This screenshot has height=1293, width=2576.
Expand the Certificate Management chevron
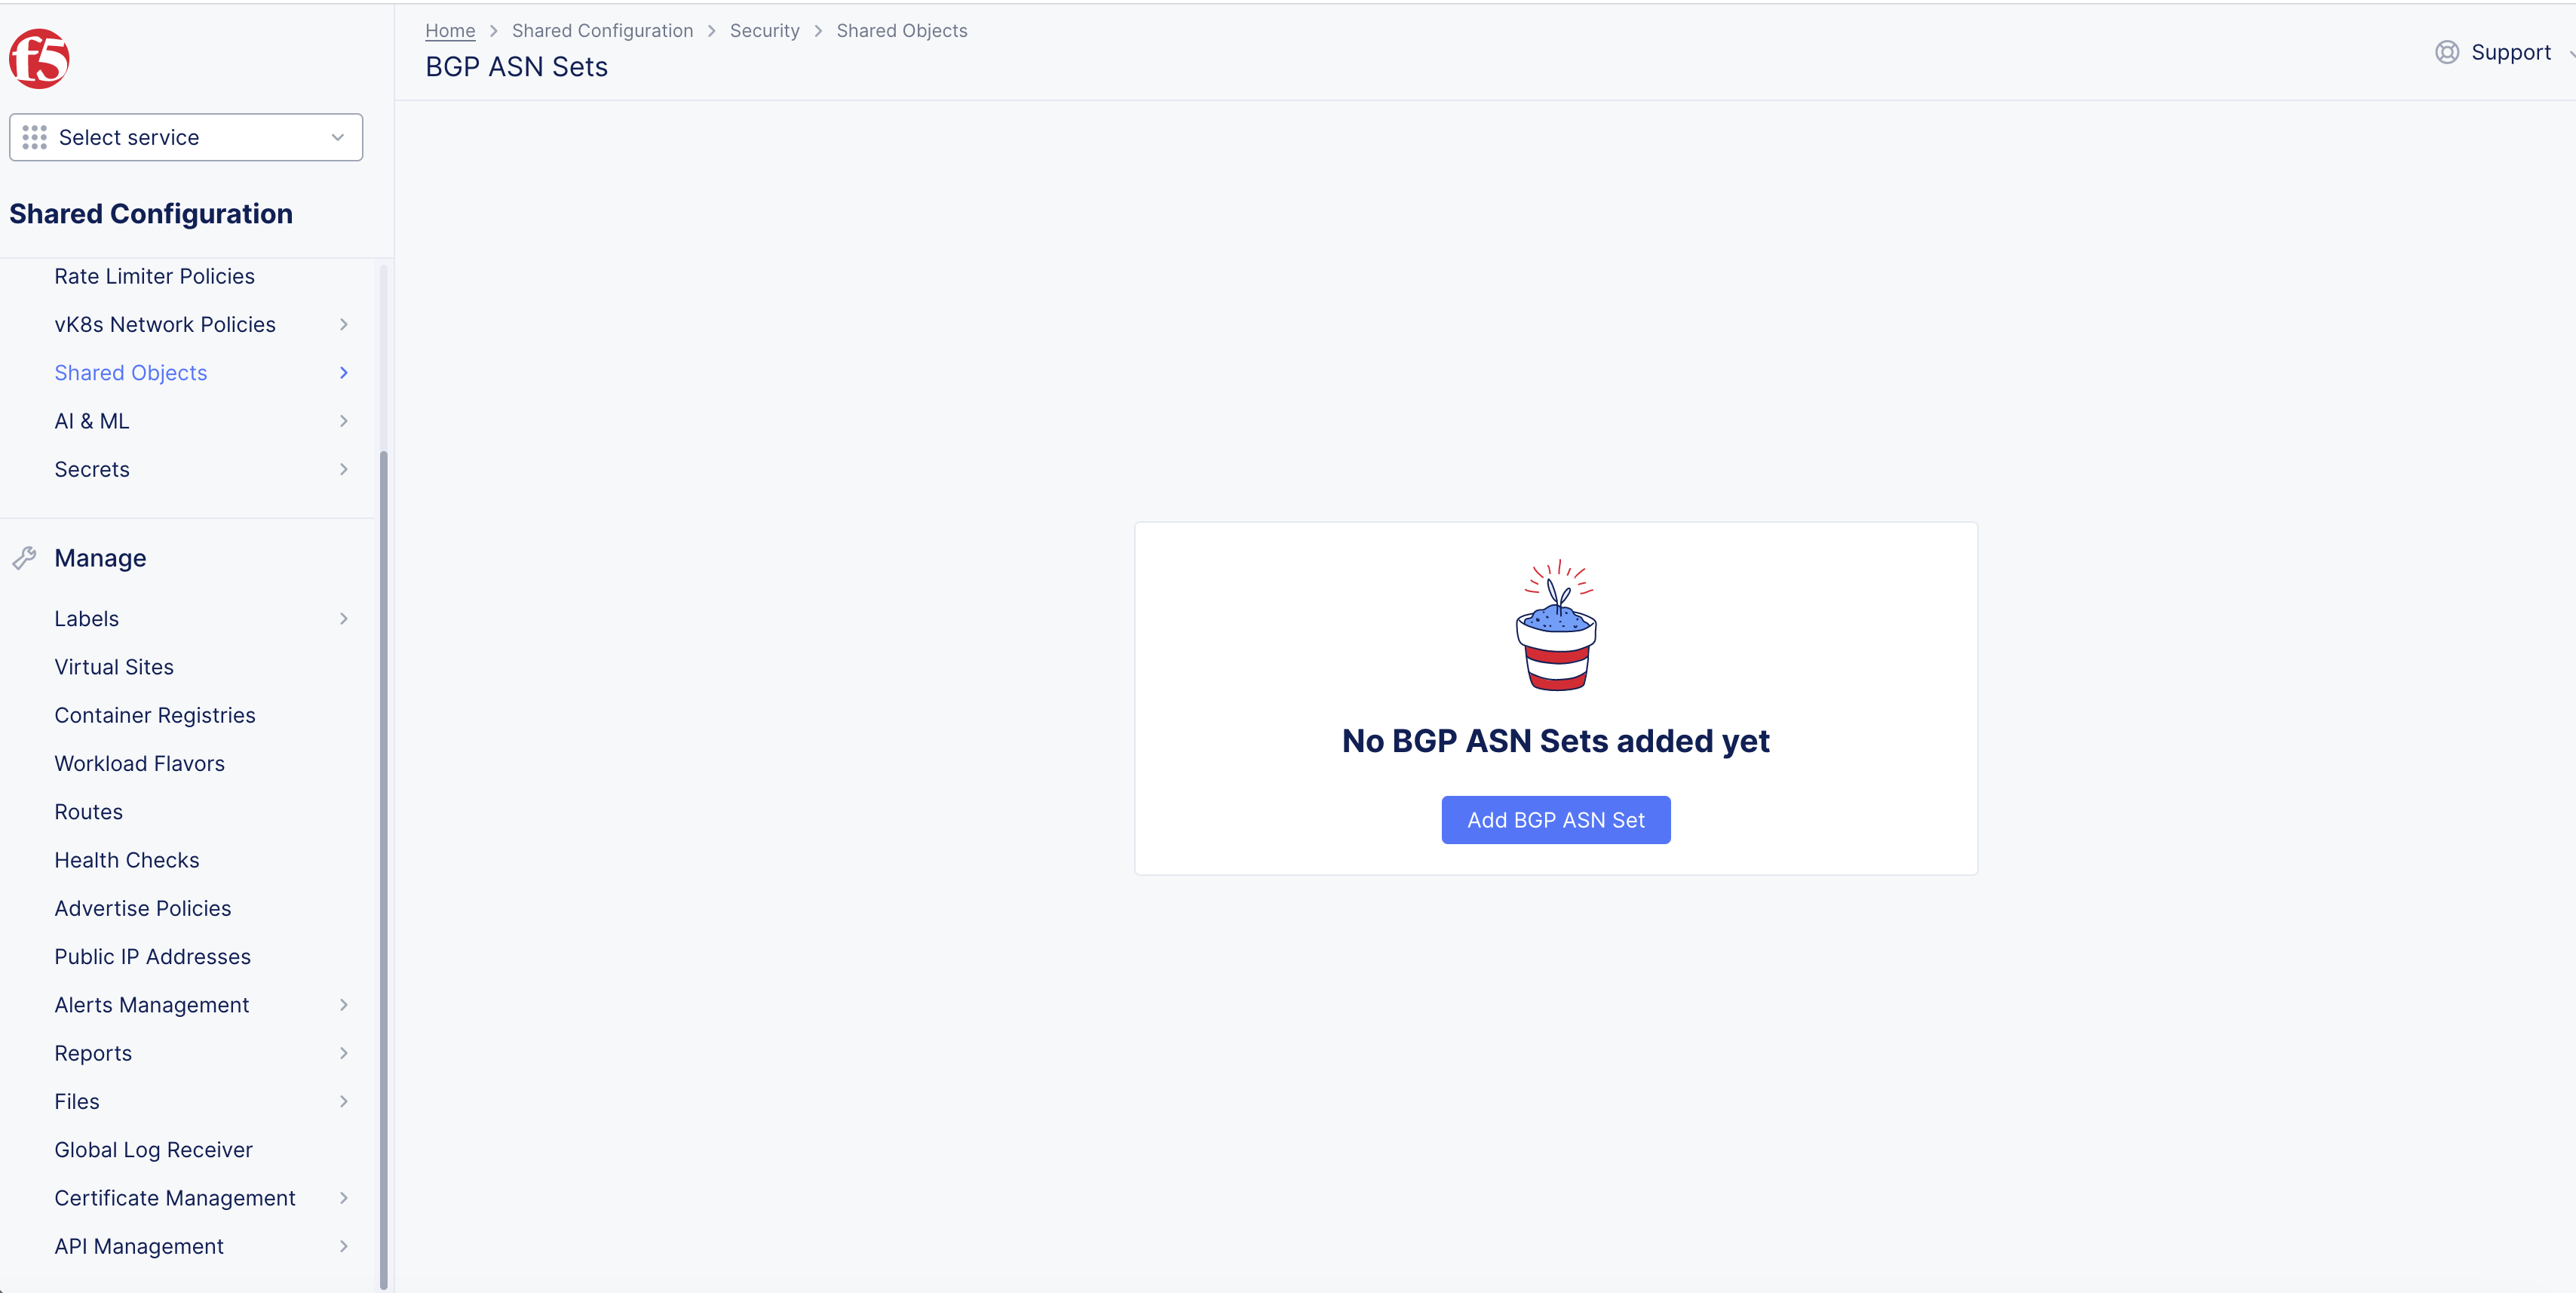tap(343, 1198)
